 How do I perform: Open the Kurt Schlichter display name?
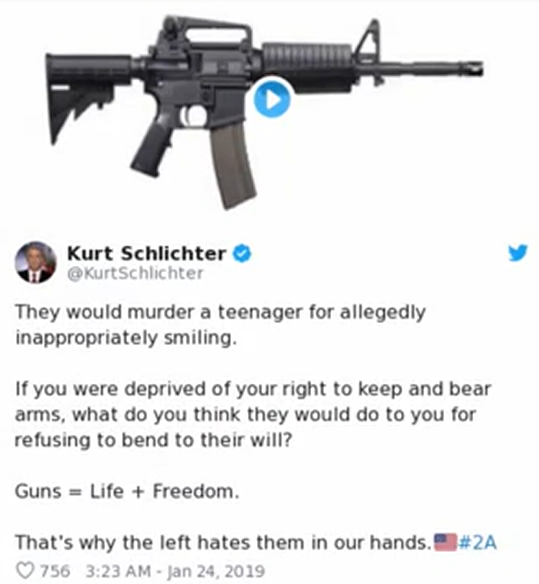click(146, 253)
